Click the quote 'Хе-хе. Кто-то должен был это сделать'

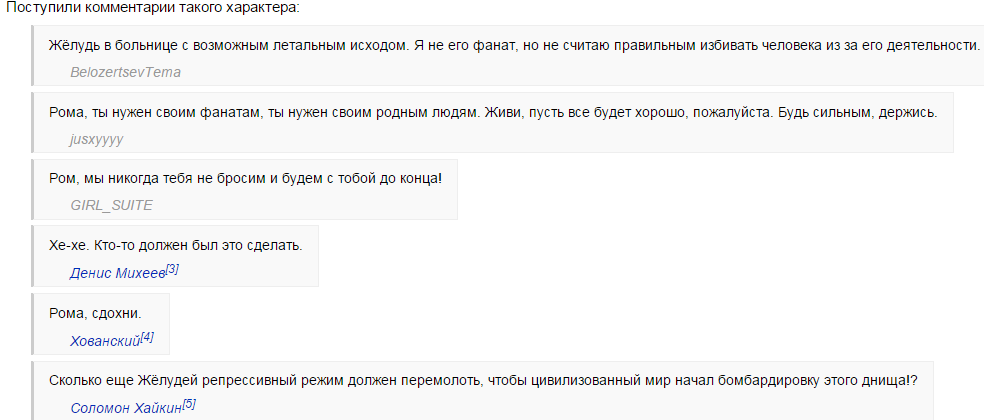coord(176,245)
